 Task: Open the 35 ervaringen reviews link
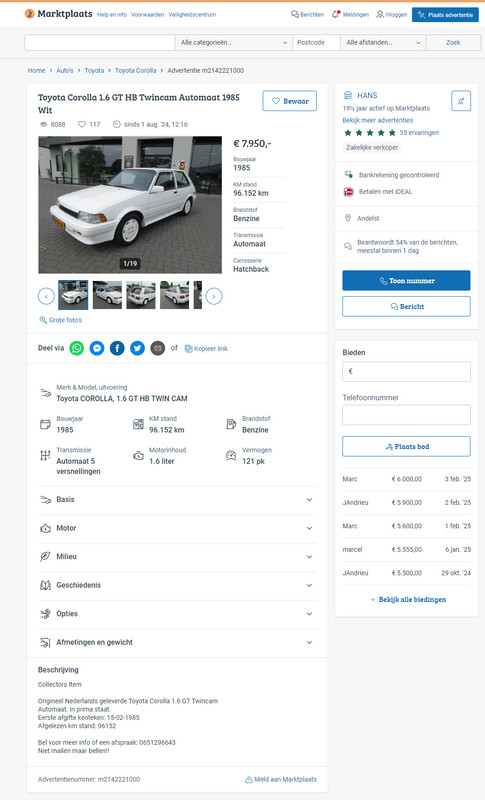pos(419,133)
